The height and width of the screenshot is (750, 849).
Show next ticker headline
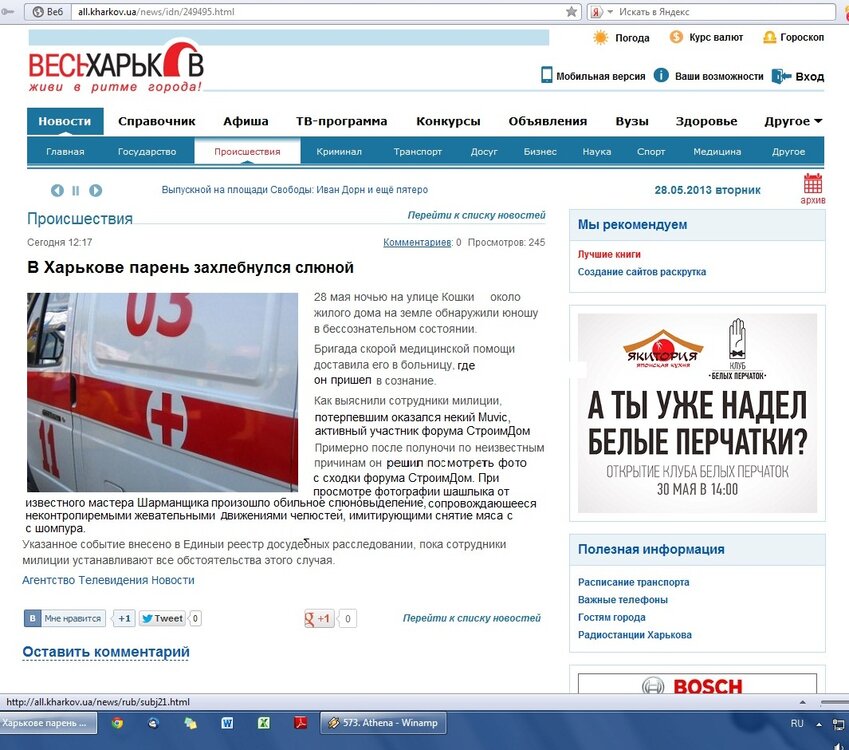click(95, 191)
